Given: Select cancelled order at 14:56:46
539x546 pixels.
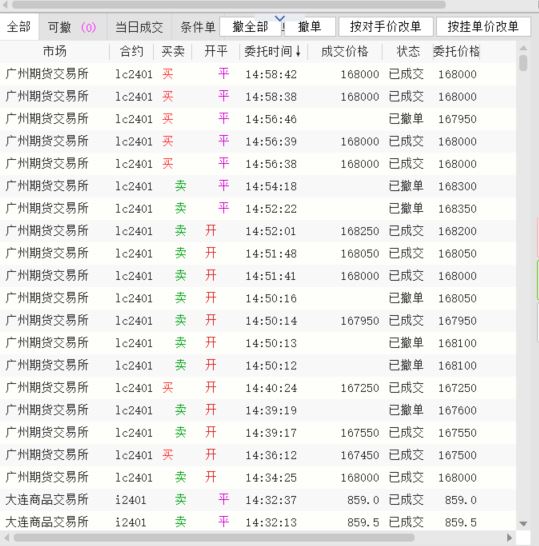Looking at the screenshot, I should coord(258,119).
